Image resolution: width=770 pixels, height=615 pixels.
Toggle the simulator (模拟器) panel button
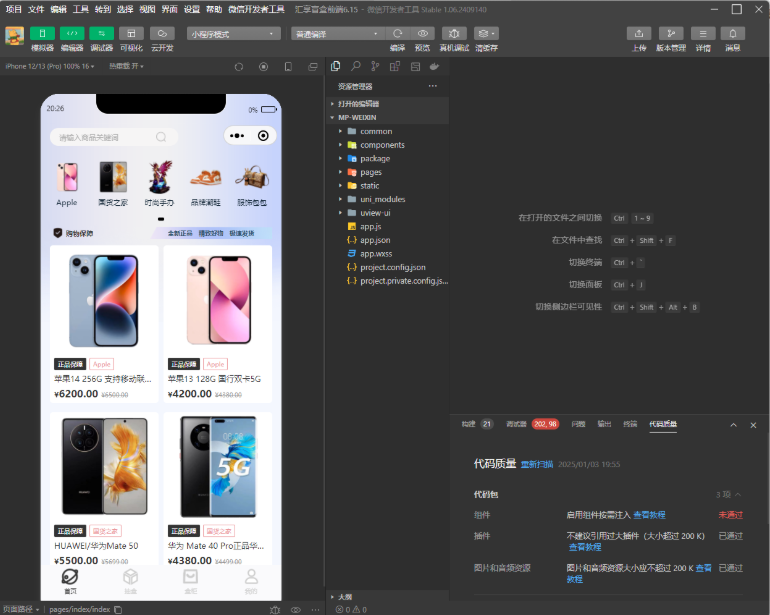pyautogui.click(x=42, y=33)
